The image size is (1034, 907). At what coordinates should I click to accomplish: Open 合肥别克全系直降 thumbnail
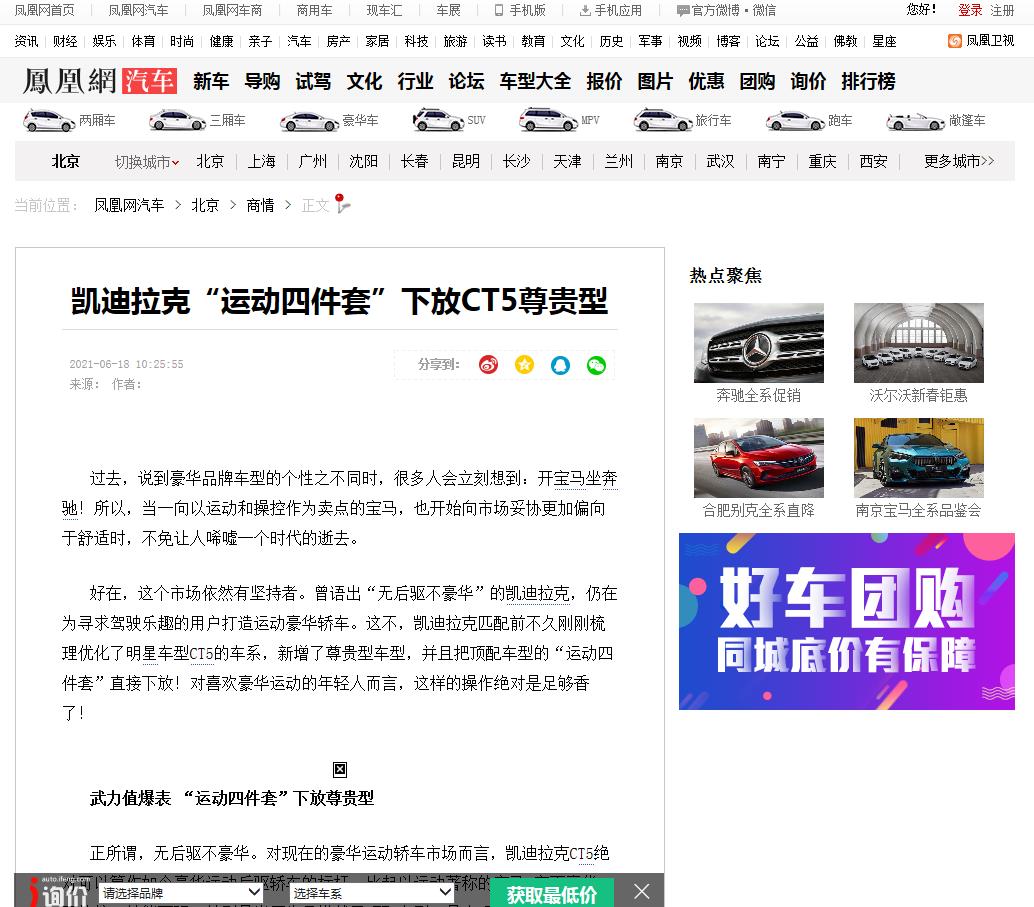click(758, 458)
